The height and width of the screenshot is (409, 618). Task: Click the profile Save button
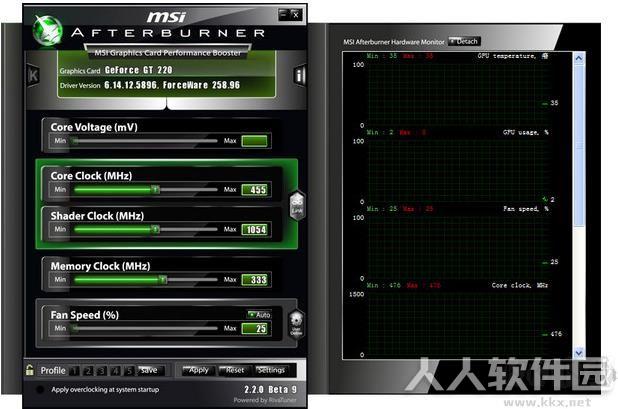point(149,370)
